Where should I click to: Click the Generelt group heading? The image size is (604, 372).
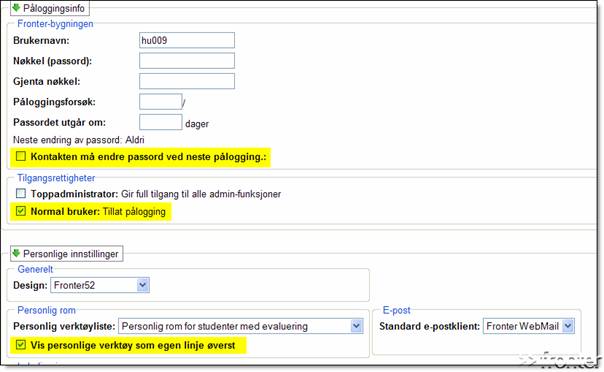coord(35,269)
